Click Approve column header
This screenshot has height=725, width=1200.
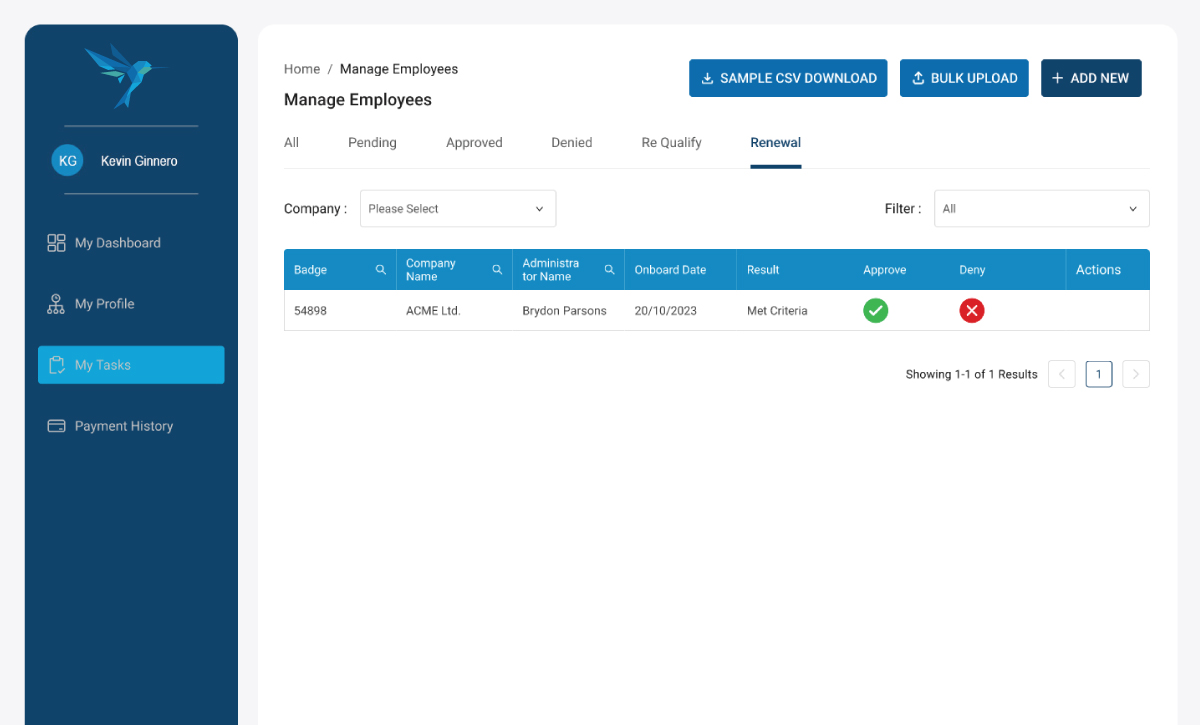tap(885, 270)
